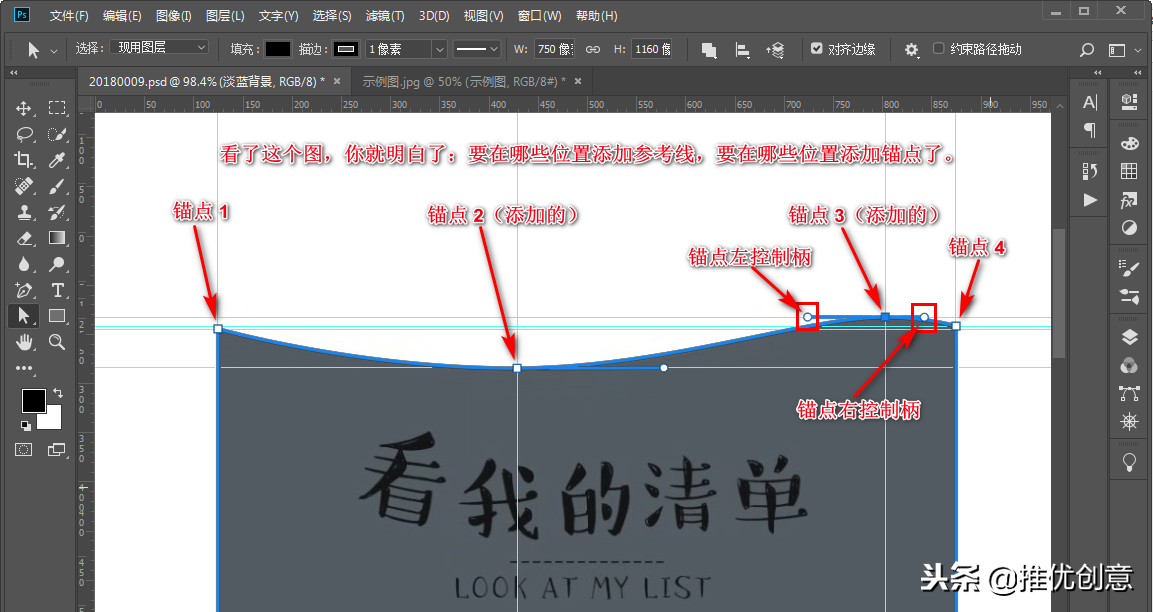Click the black foreground color swatch
This screenshot has height=612, width=1153.
pyautogui.click(x=33, y=401)
